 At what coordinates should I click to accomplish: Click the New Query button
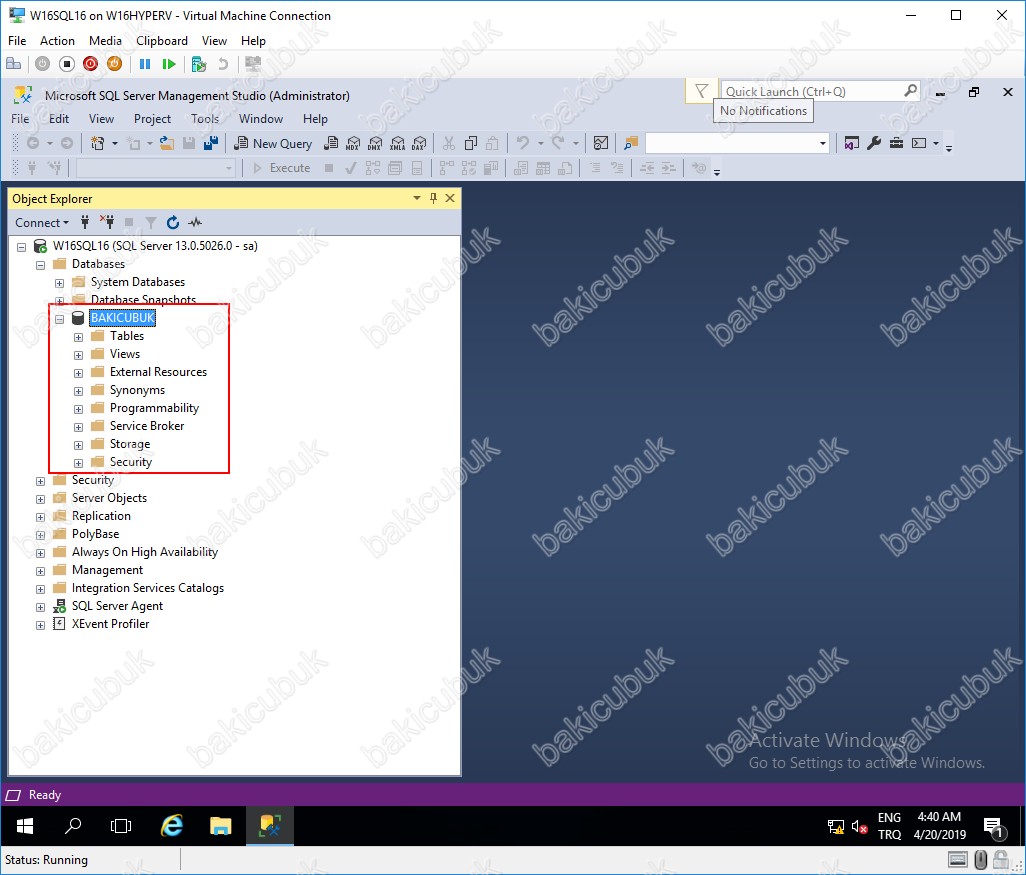coord(273,143)
